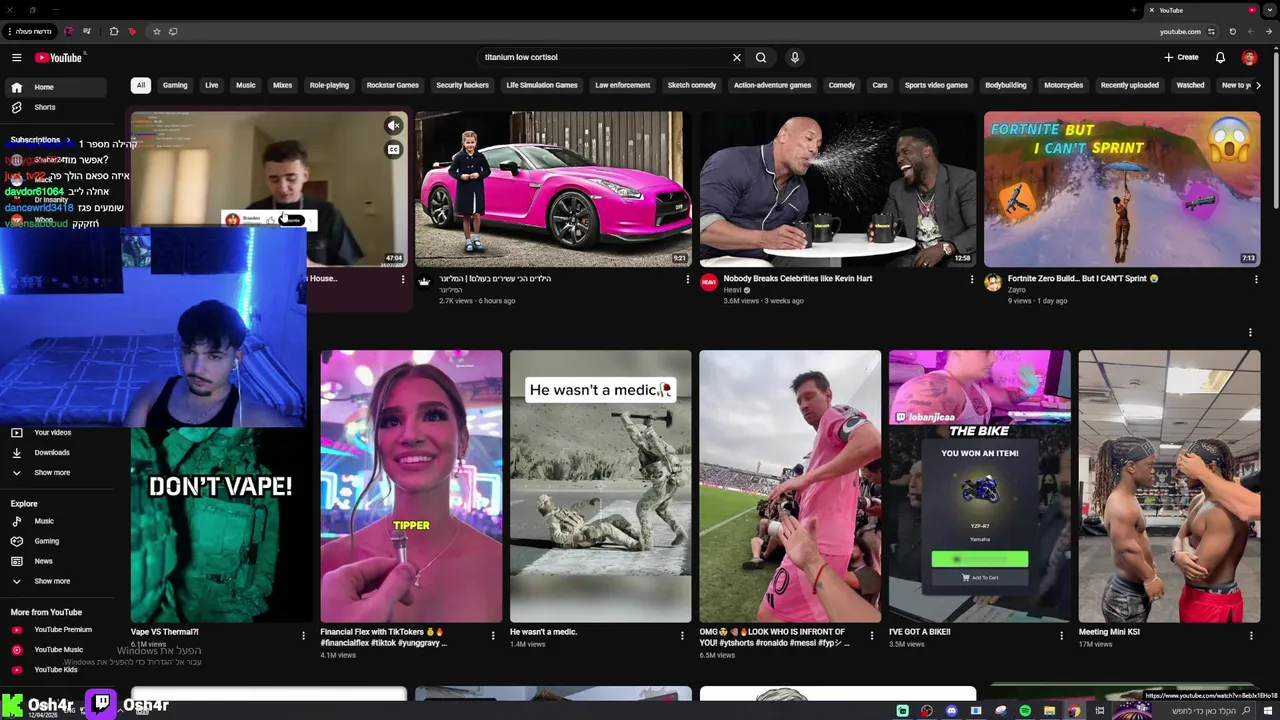This screenshot has height=720, width=1280.
Task: Open YouTube Kids link
Action: click(x=56, y=669)
